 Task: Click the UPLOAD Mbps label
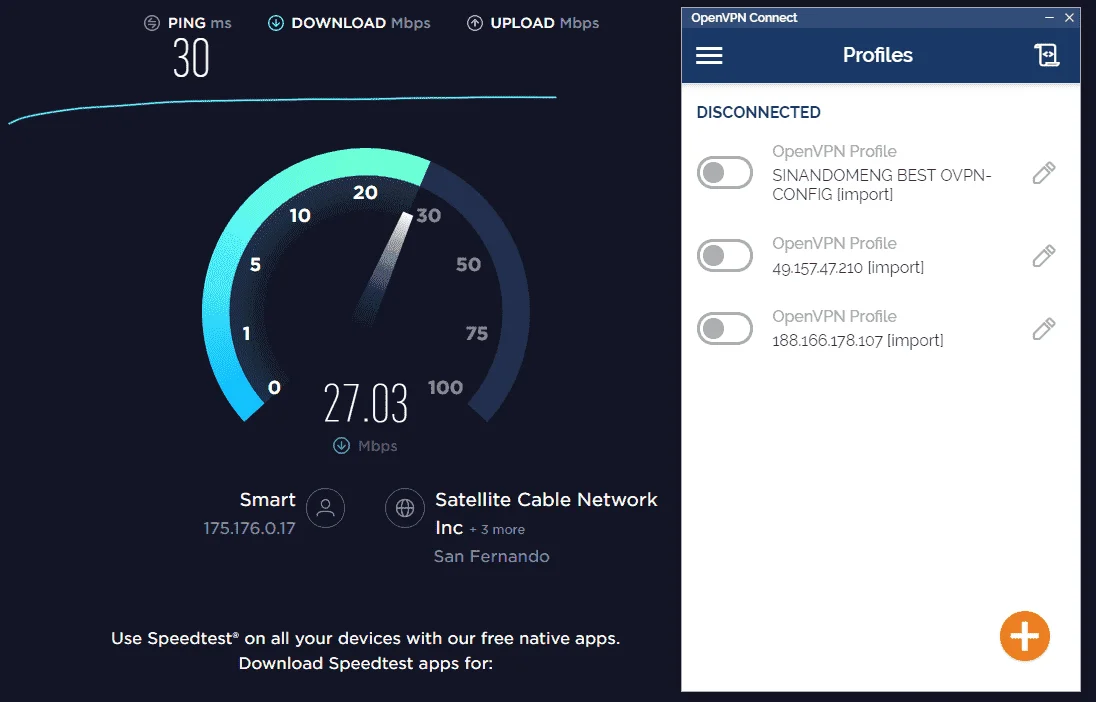[x=545, y=23]
